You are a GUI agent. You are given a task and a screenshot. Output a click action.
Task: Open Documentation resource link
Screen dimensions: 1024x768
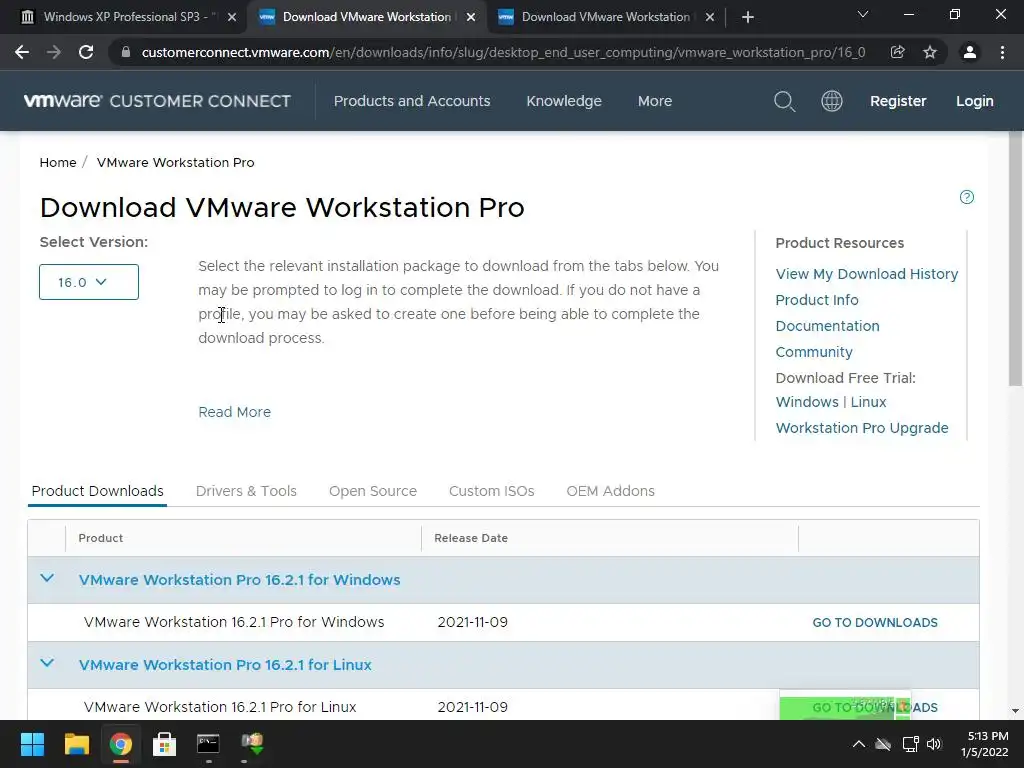coord(827,326)
